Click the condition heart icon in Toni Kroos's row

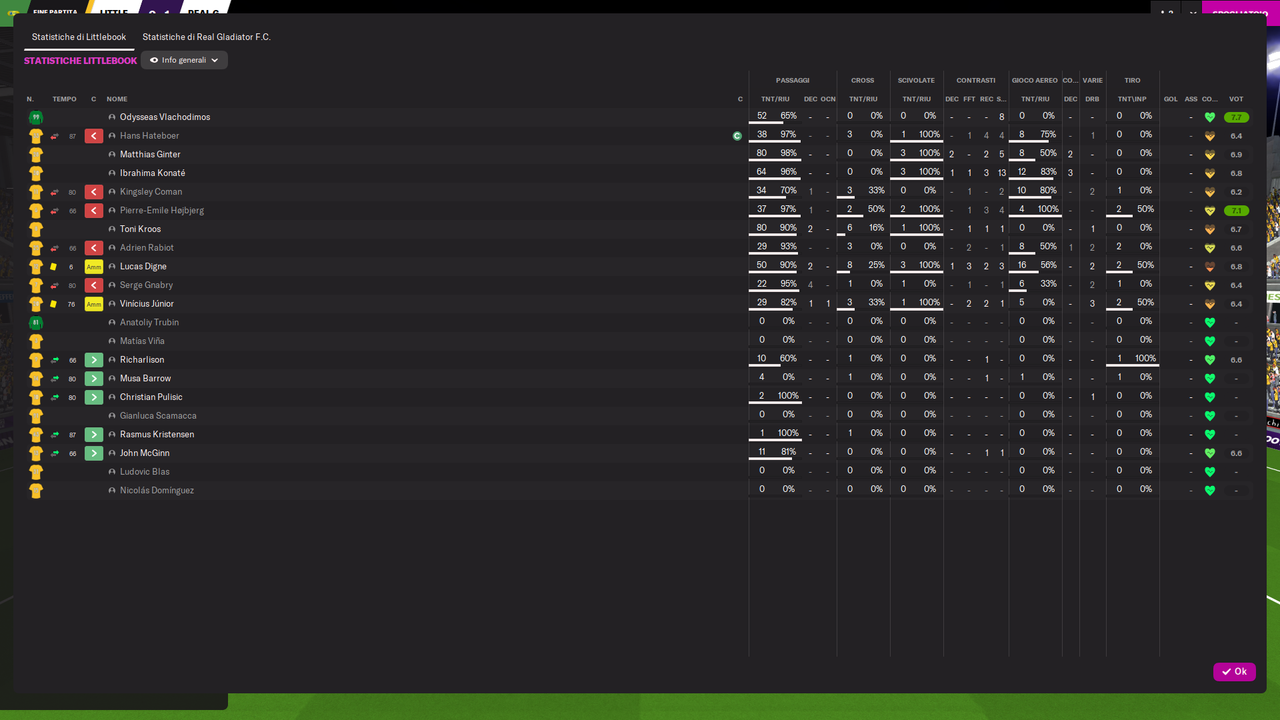pyautogui.click(x=1210, y=229)
